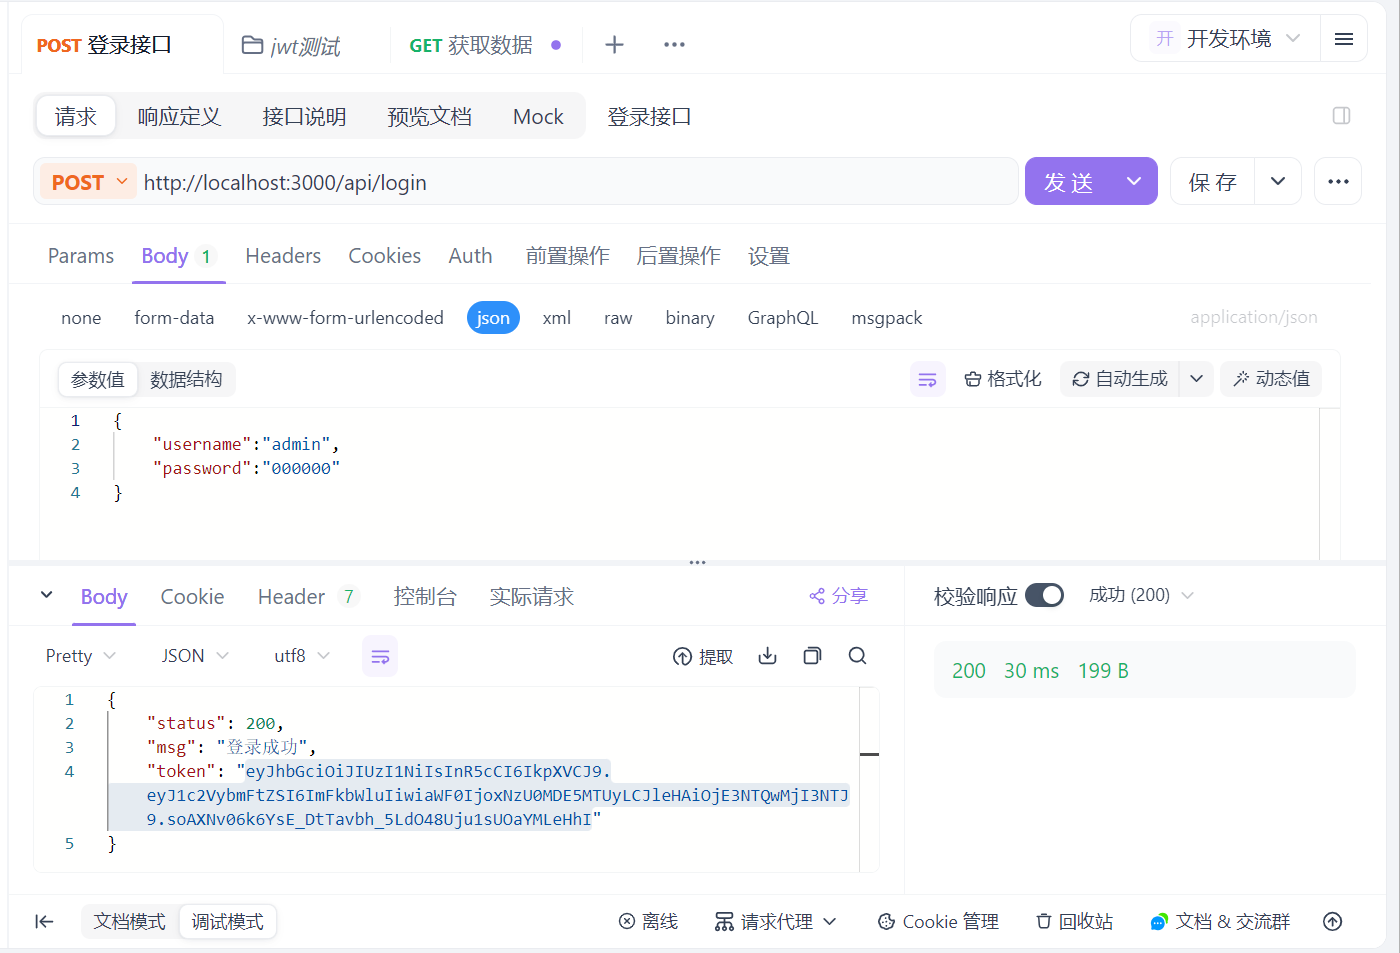Switch to 文档模式 at the bottom left

pyautogui.click(x=130, y=921)
